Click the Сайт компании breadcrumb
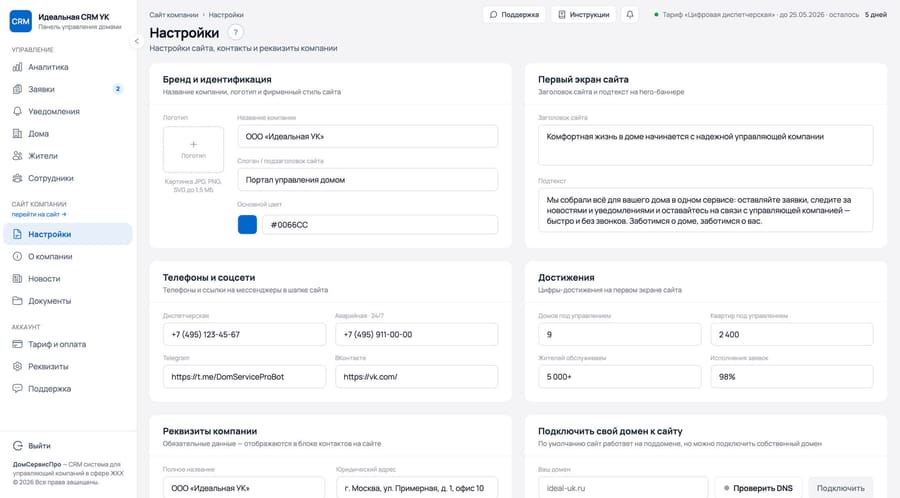Screen dimensions: 900x498 (x=174, y=15)
